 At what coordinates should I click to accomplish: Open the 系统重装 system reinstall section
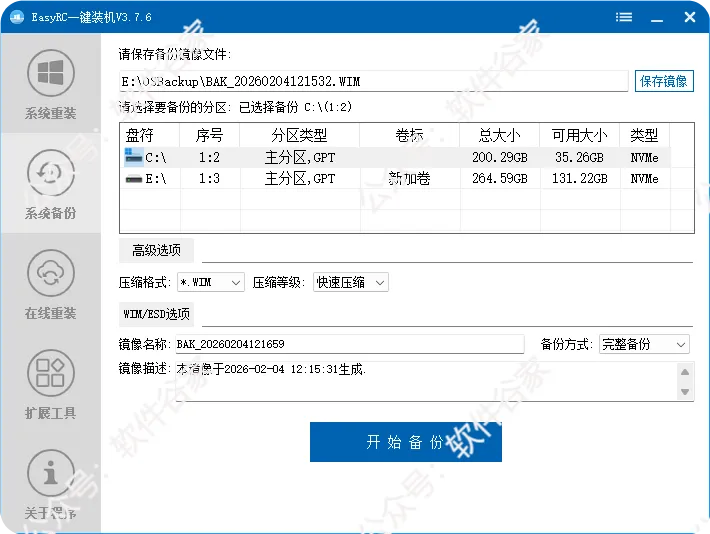[x=50, y=84]
